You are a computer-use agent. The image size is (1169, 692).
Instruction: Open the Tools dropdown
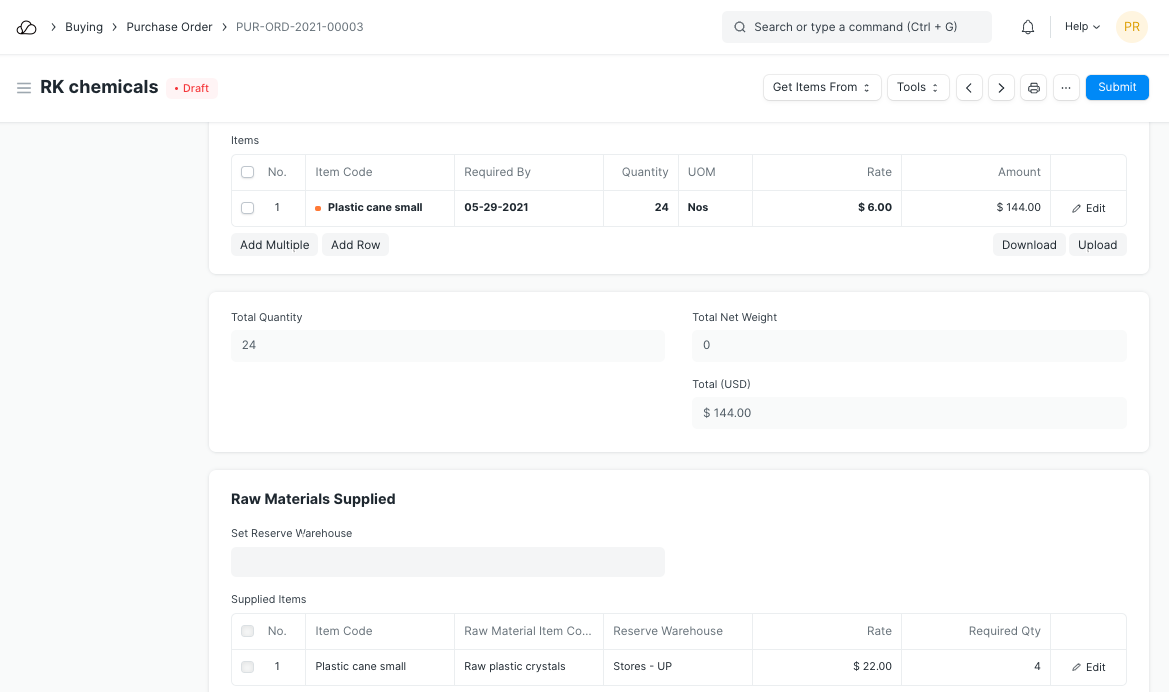918,88
